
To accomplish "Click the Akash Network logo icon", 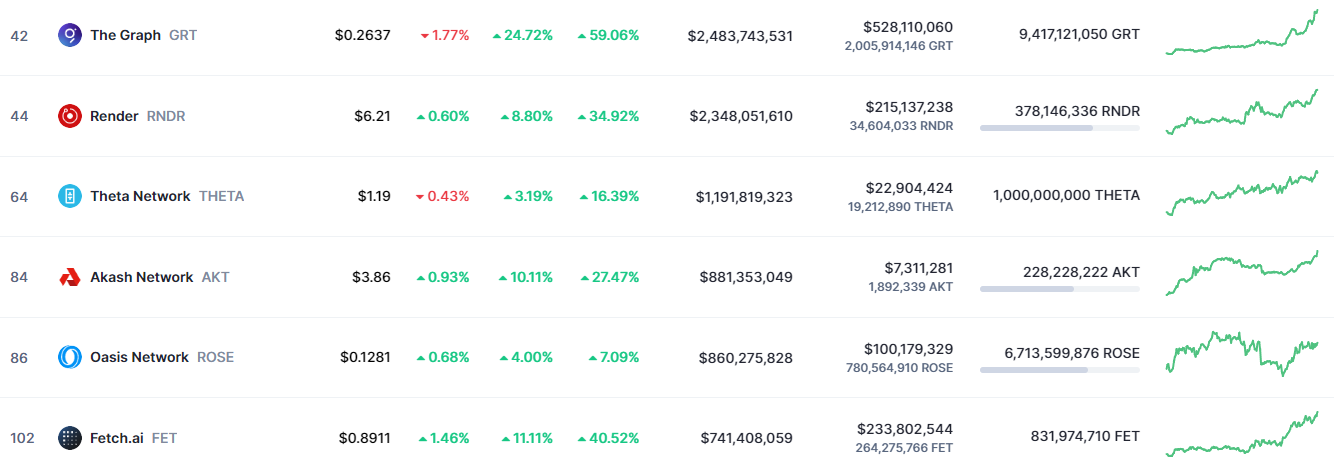I will tap(70, 277).
